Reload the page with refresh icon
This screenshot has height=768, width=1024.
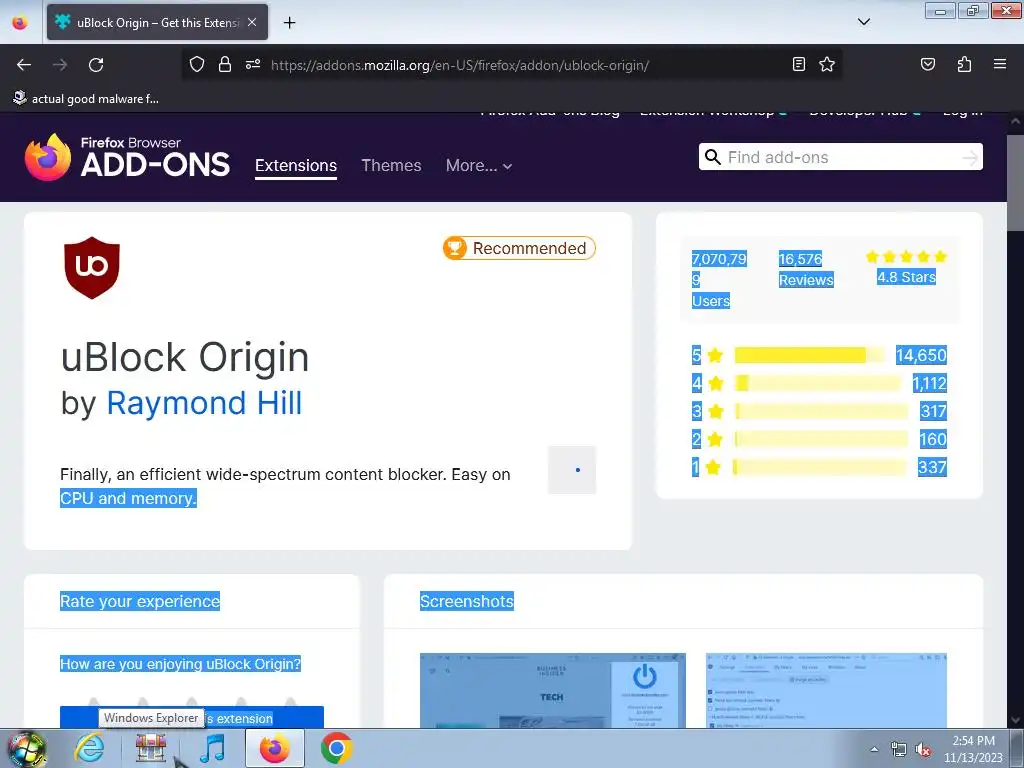point(96,65)
